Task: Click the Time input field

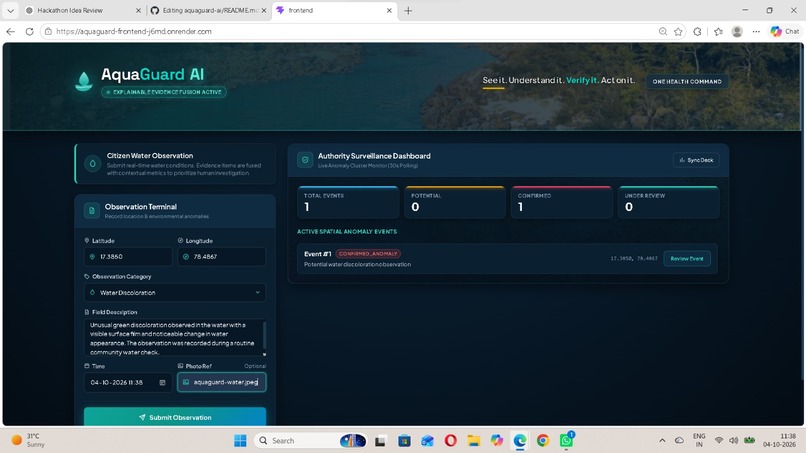Action: 128,383
